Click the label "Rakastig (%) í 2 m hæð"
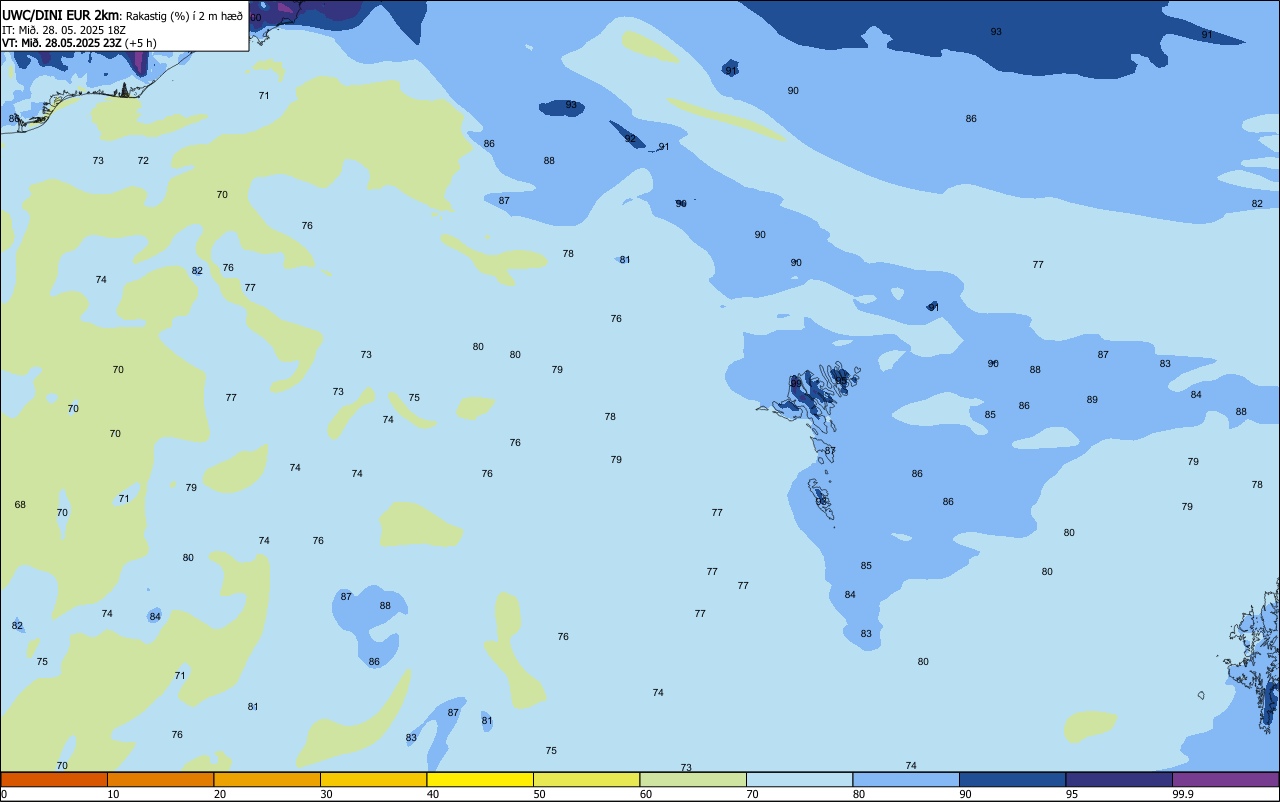1280x802 pixels. (184, 16)
